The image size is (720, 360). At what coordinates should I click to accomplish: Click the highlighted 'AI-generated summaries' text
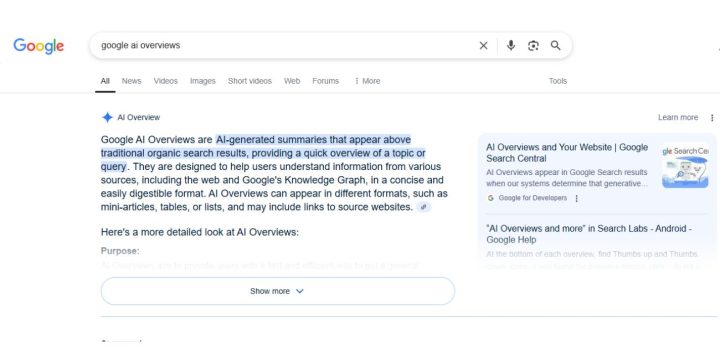click(263, 153)
